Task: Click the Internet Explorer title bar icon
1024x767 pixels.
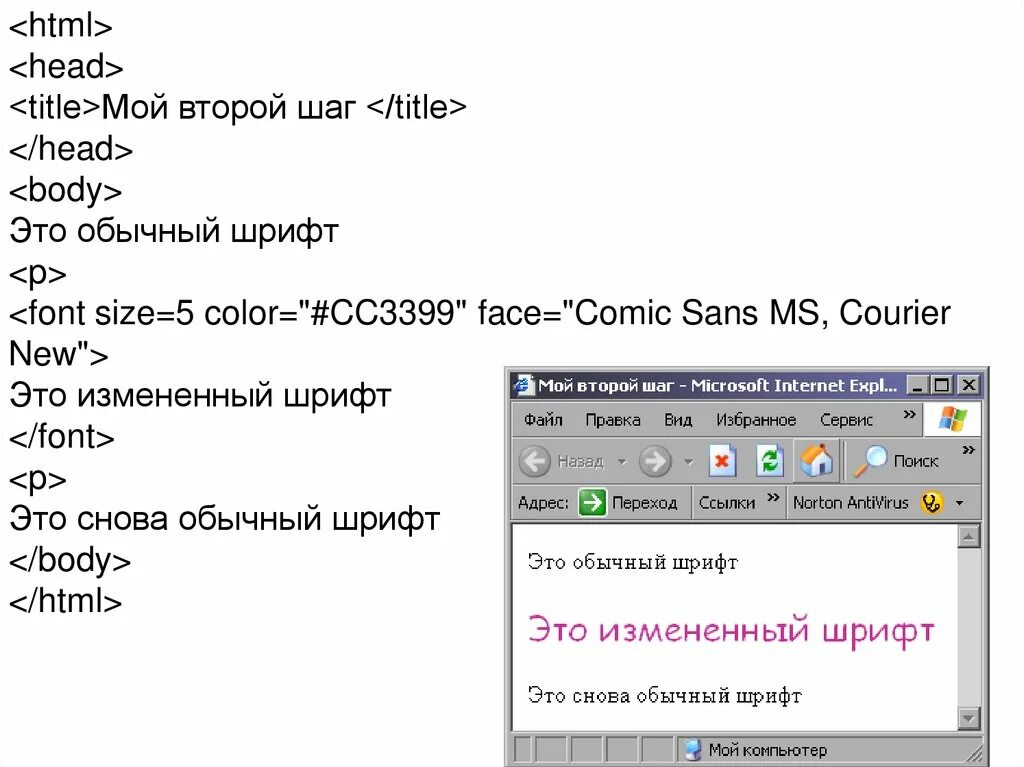Action: pos(522,385)
